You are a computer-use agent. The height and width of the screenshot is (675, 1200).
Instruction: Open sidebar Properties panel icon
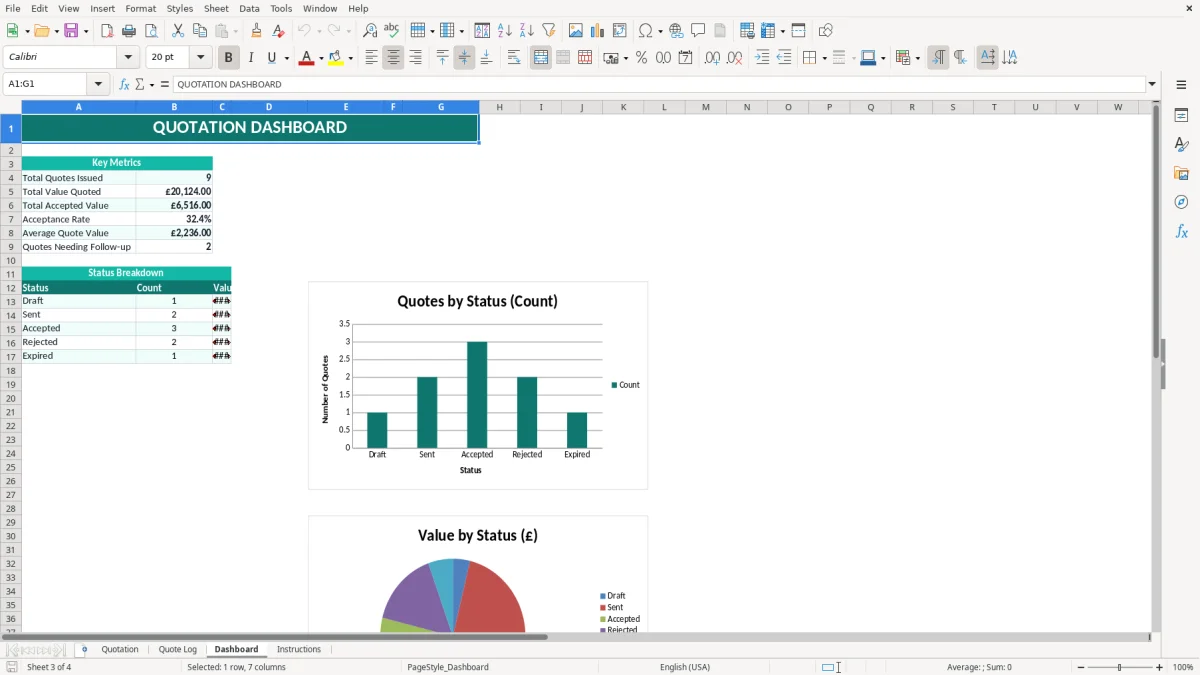pos(1181,115)
